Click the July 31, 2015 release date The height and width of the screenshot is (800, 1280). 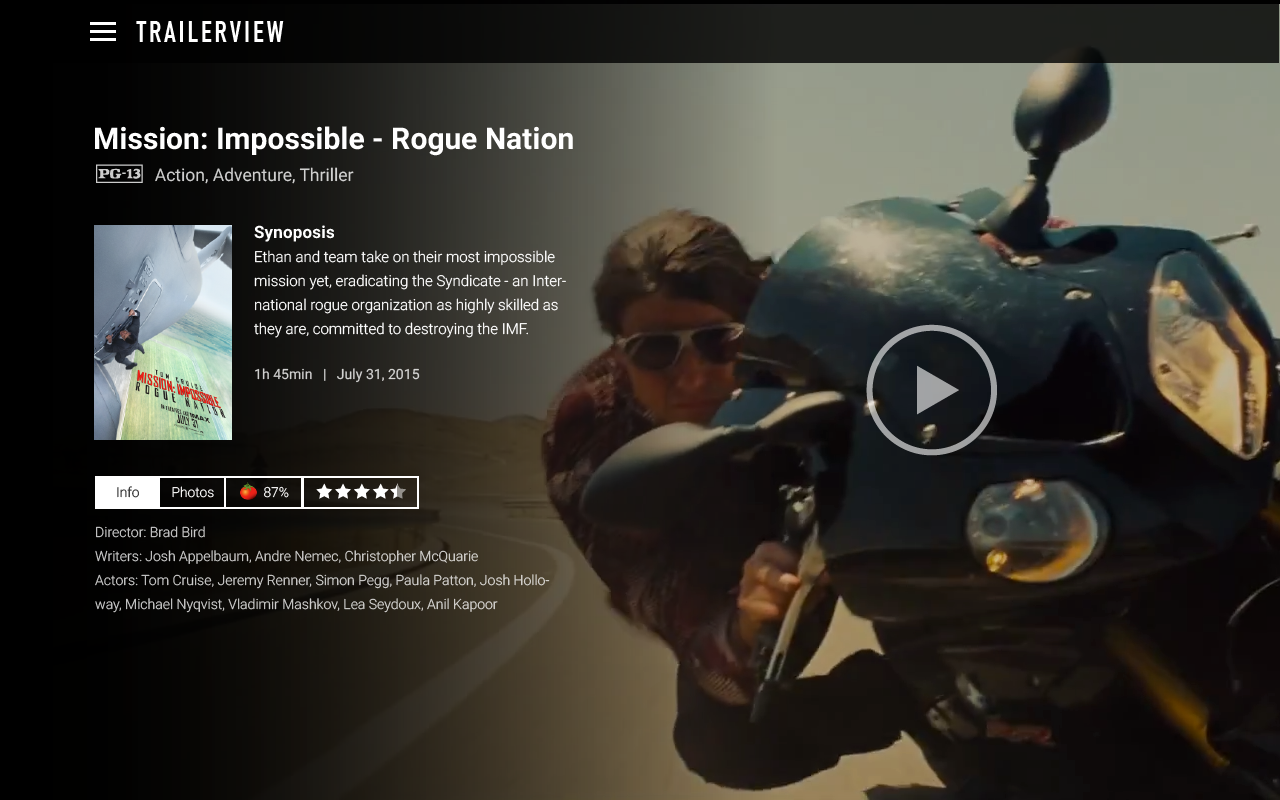click(x=378, y=374)
